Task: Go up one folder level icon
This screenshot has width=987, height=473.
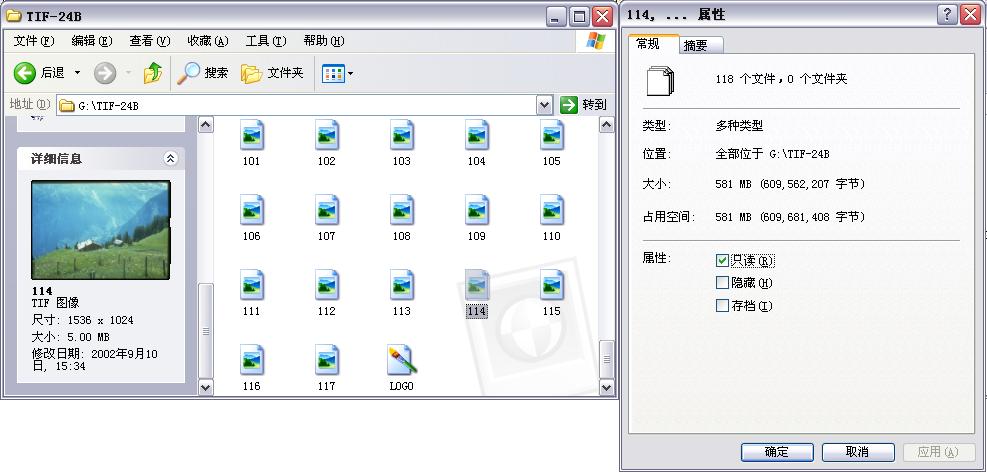Action: coord(153,73)
